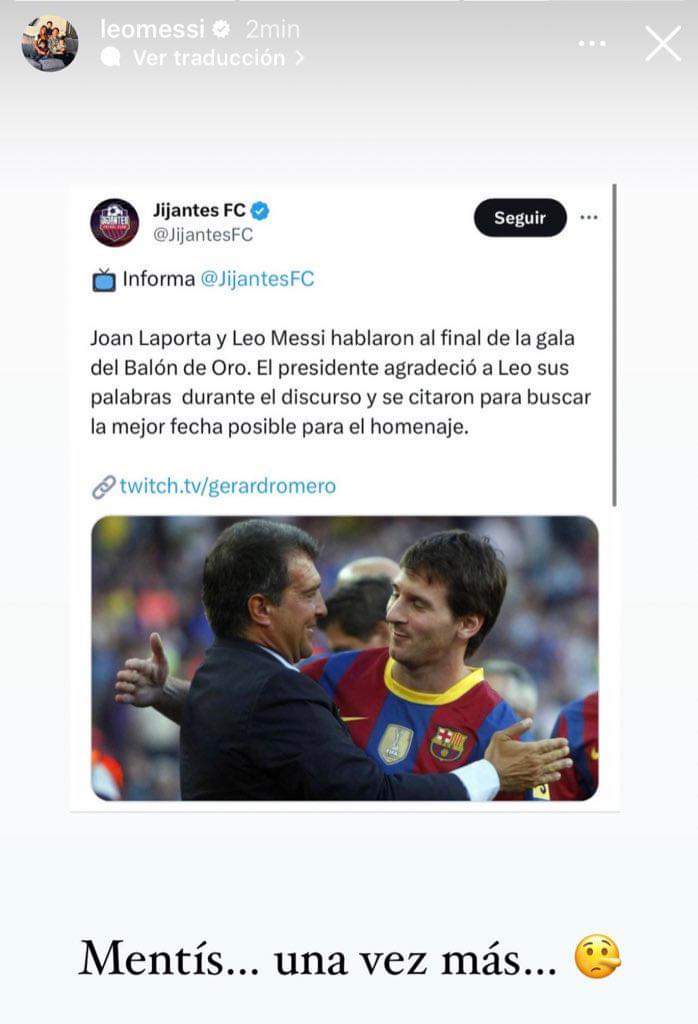Image resolution: width=698 pixels, height=1024 pixels.
Task: Click the Jijantes FC logo avatar
Action: [x=114, y=223]
